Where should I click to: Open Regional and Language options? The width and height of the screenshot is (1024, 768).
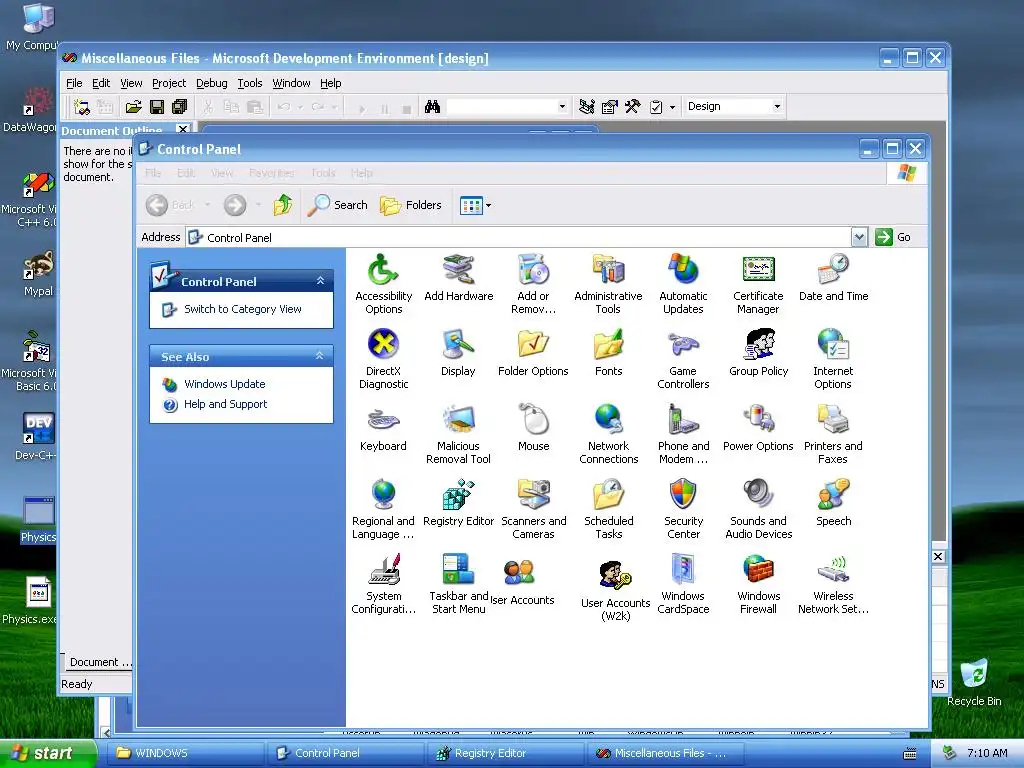[383, 510]
